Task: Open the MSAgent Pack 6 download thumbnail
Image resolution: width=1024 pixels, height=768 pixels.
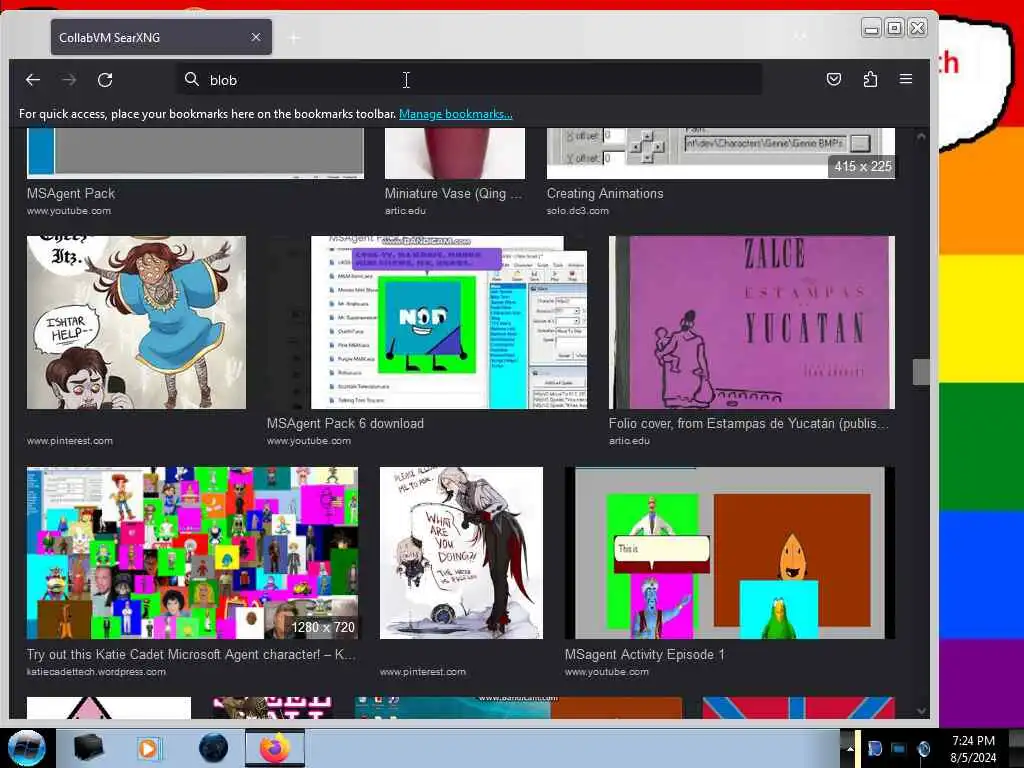Action: (426, 323)
